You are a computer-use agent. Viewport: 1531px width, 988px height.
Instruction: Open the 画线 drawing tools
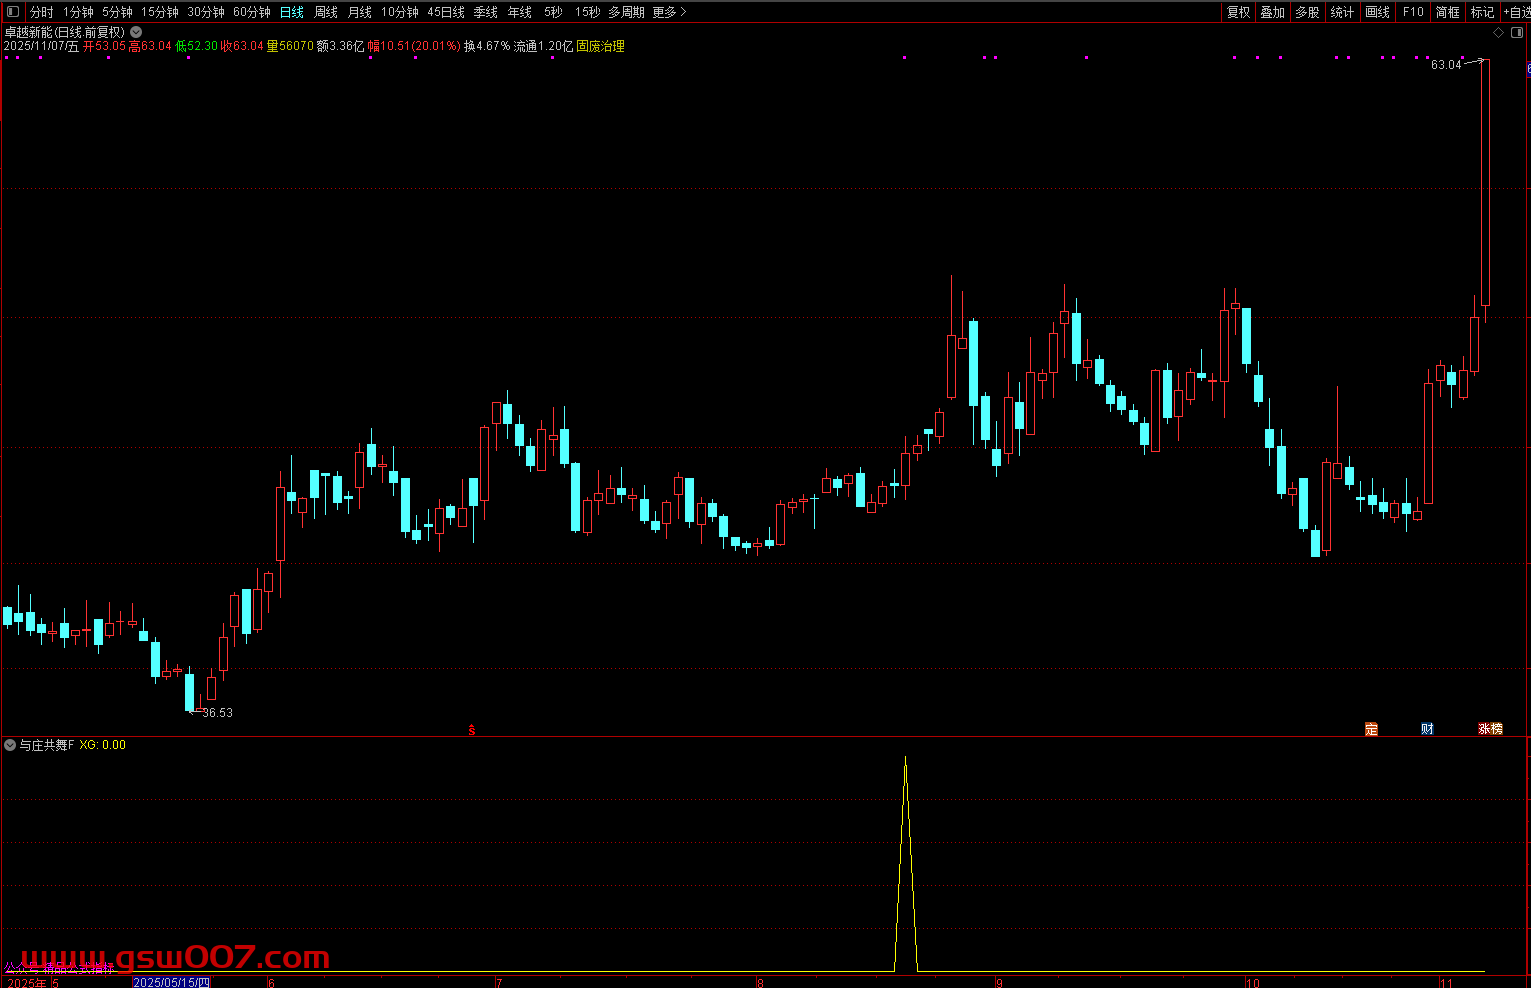1377,12
